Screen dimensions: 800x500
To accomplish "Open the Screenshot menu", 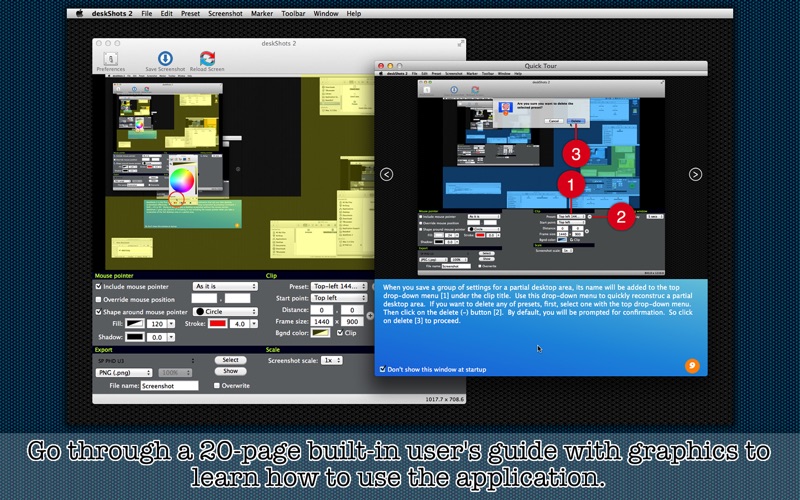I will click(225, 14).
